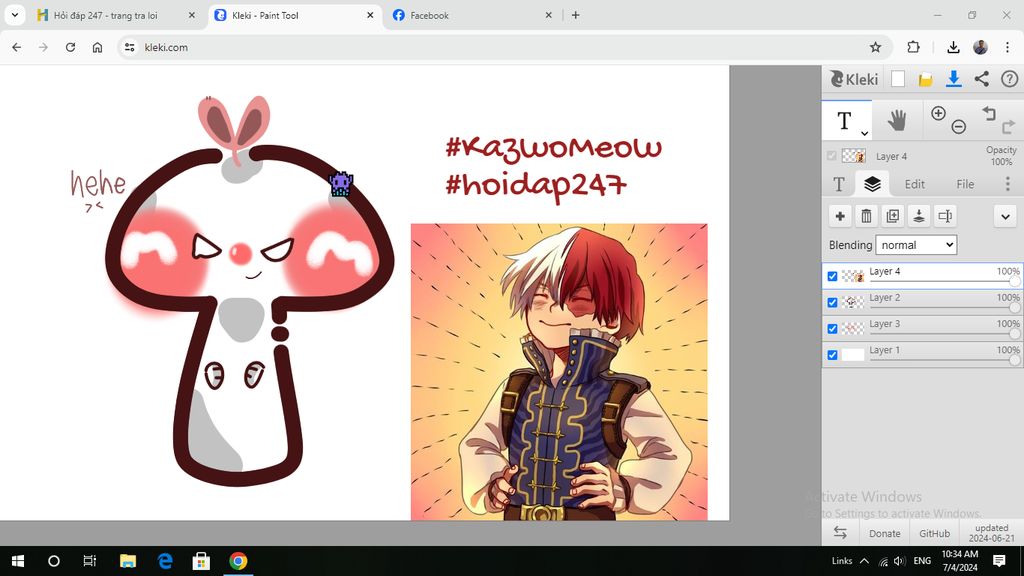This screenshot has width=1024, height=576.
Task: Click the ENG language indicator
Action: (x=922, y=560)
